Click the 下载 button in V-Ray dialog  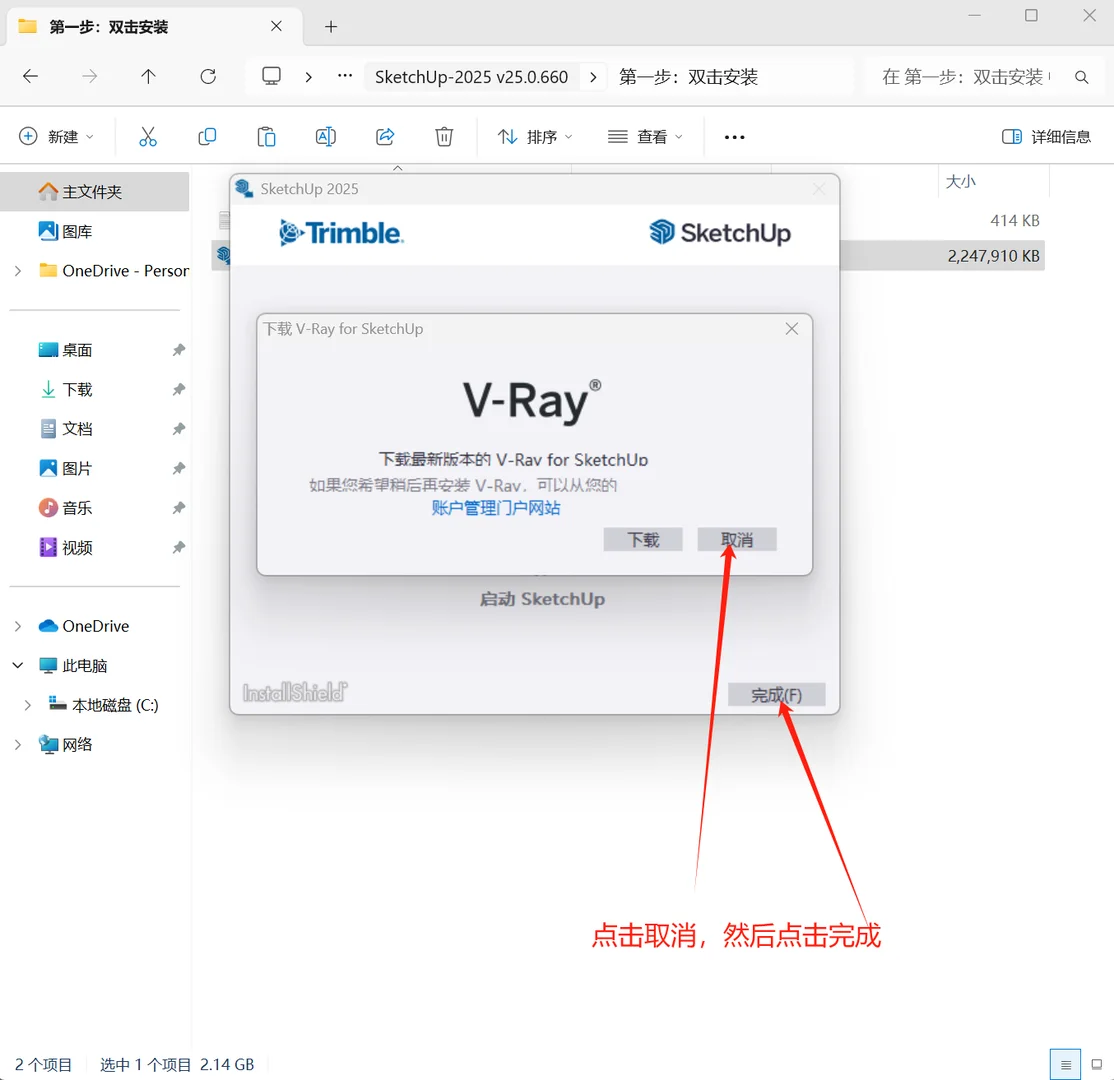click(x=643, y=539)
